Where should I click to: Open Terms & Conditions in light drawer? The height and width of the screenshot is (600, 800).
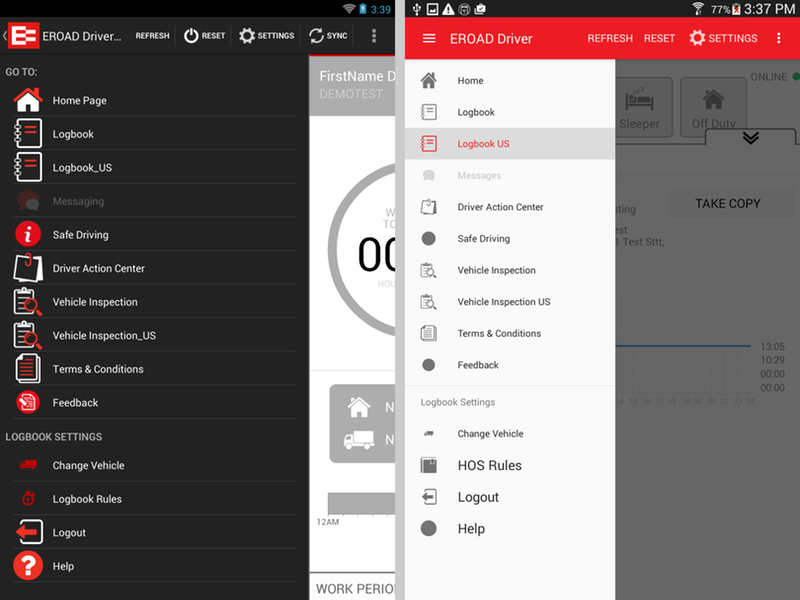tap(510, 334)
